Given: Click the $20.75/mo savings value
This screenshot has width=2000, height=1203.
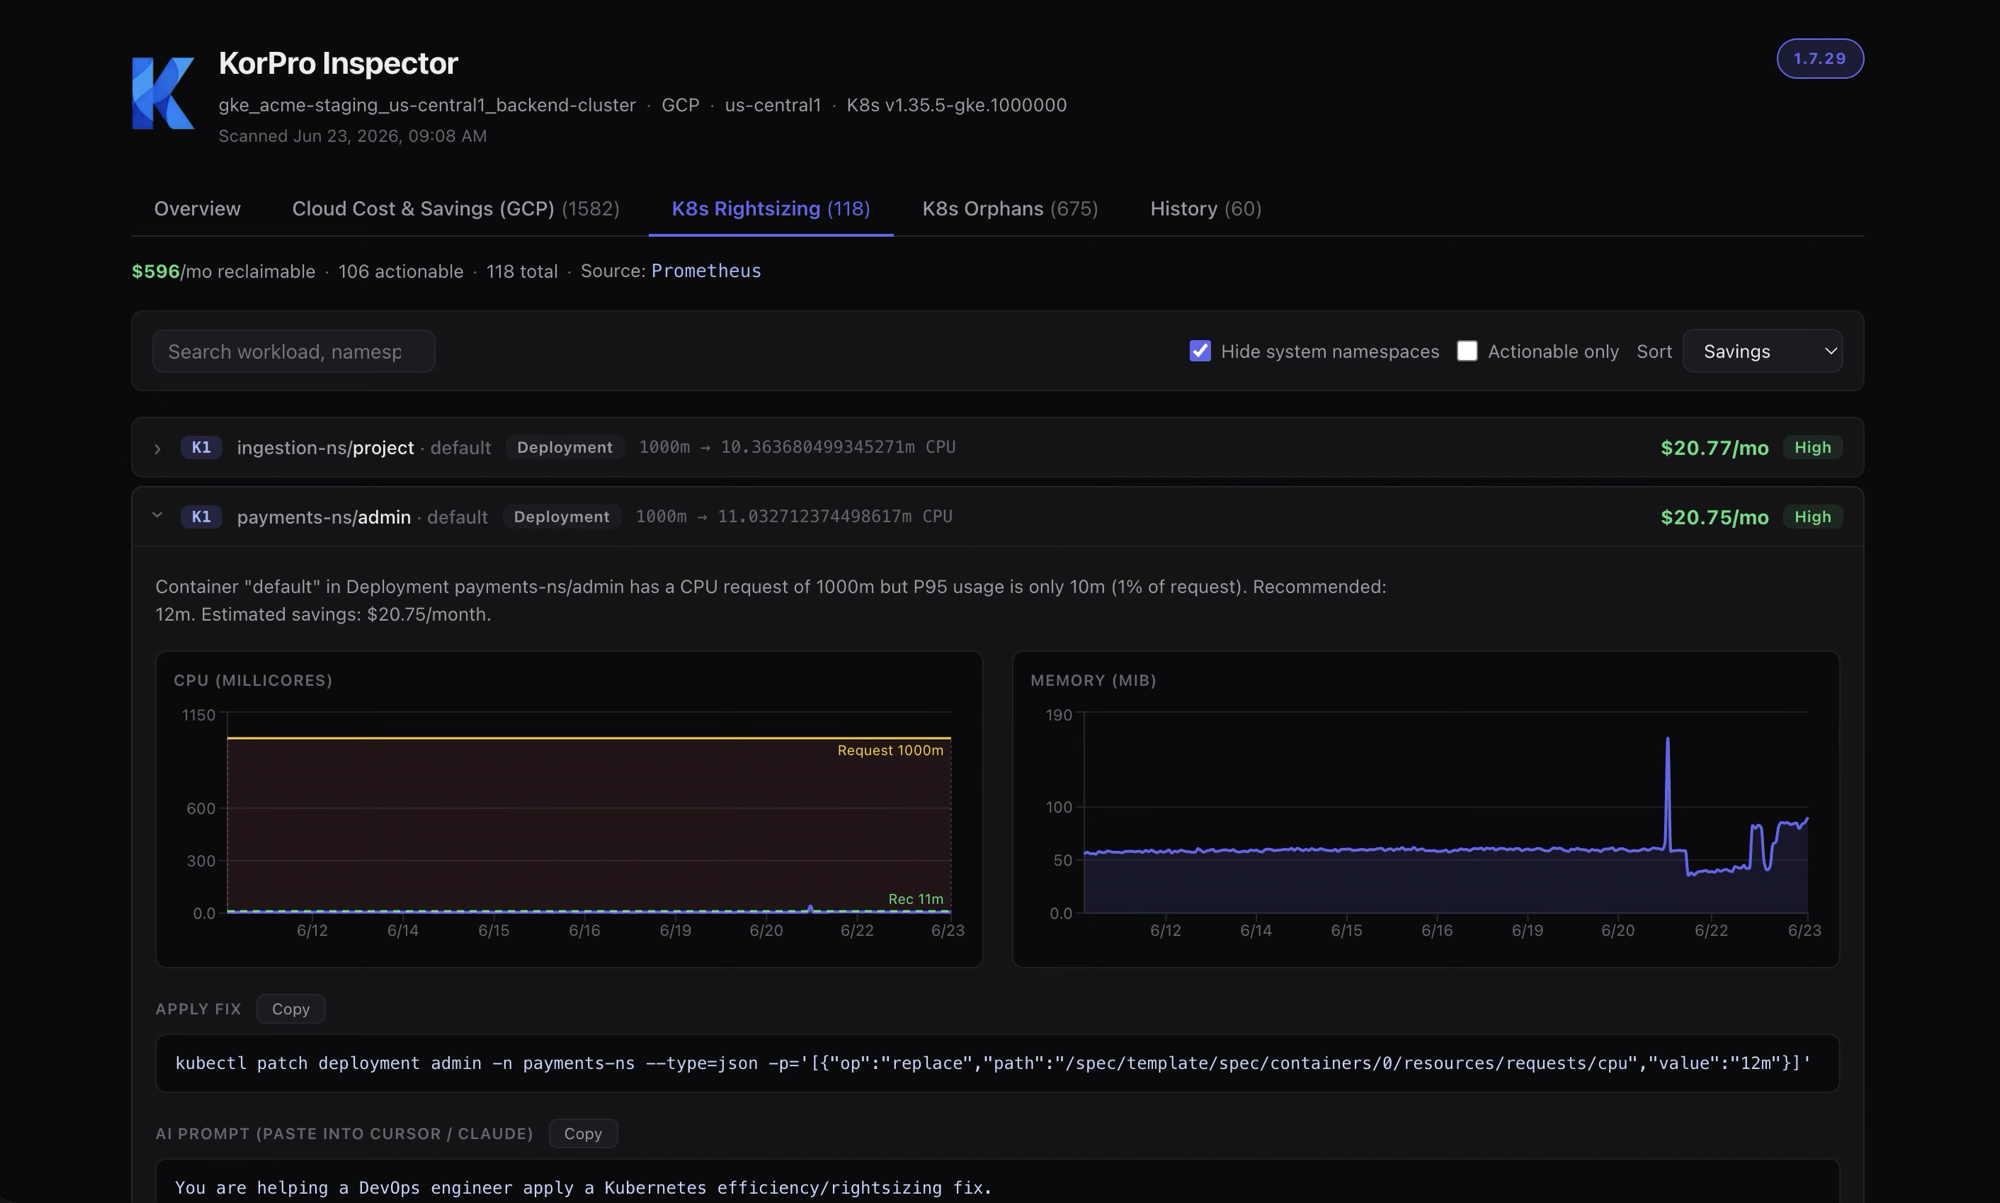Looking at the screenshot, I should pyautogui.click(x=1714, y=516).
